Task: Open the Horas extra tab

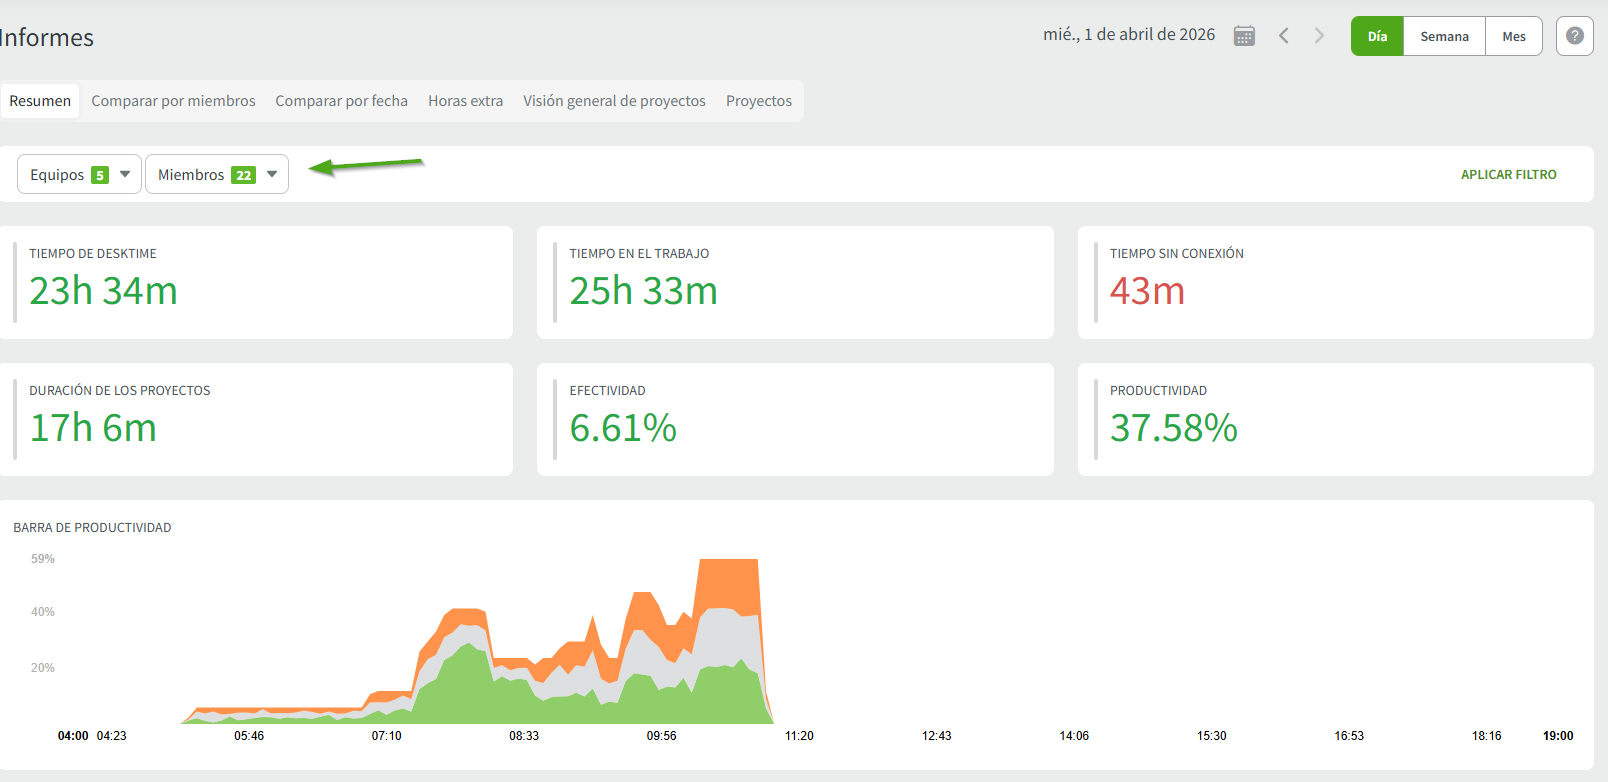Action: pos(465,101)
